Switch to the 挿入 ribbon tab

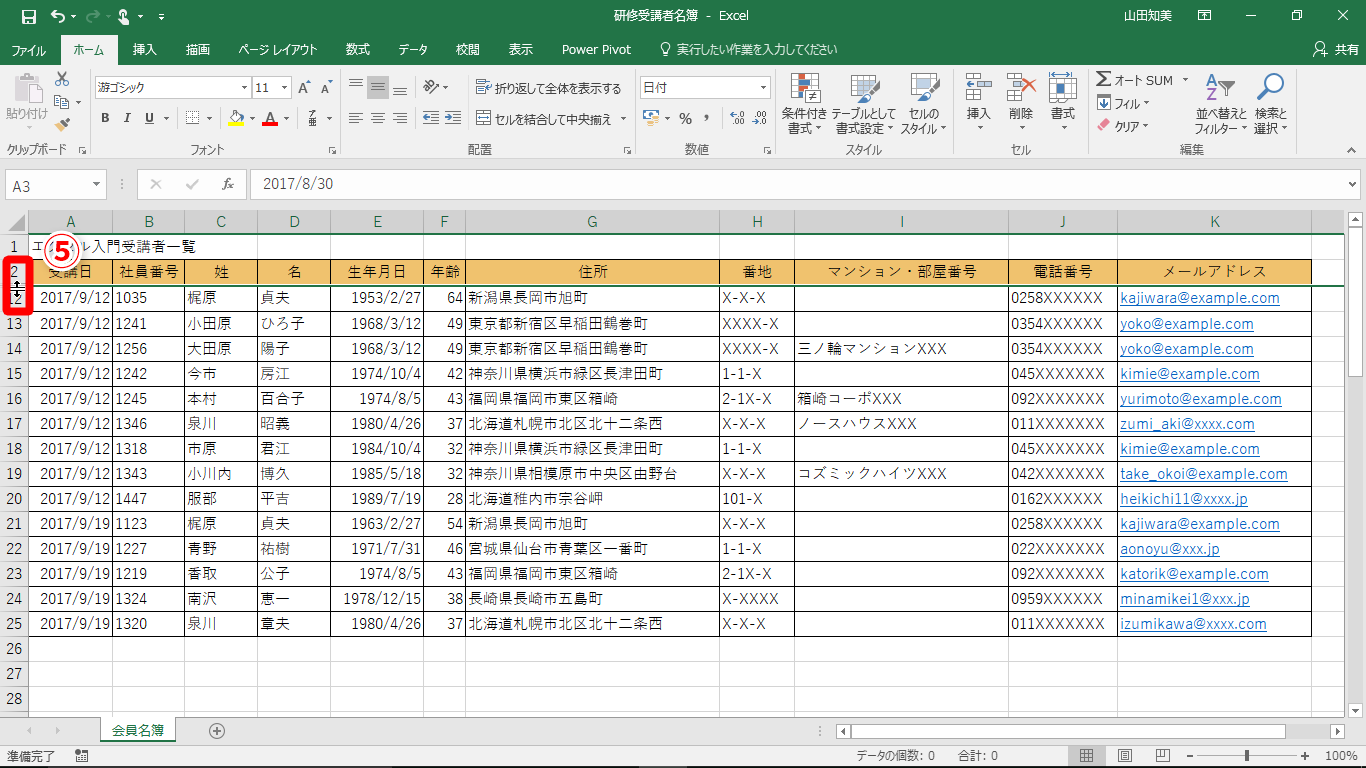point(145,49)
